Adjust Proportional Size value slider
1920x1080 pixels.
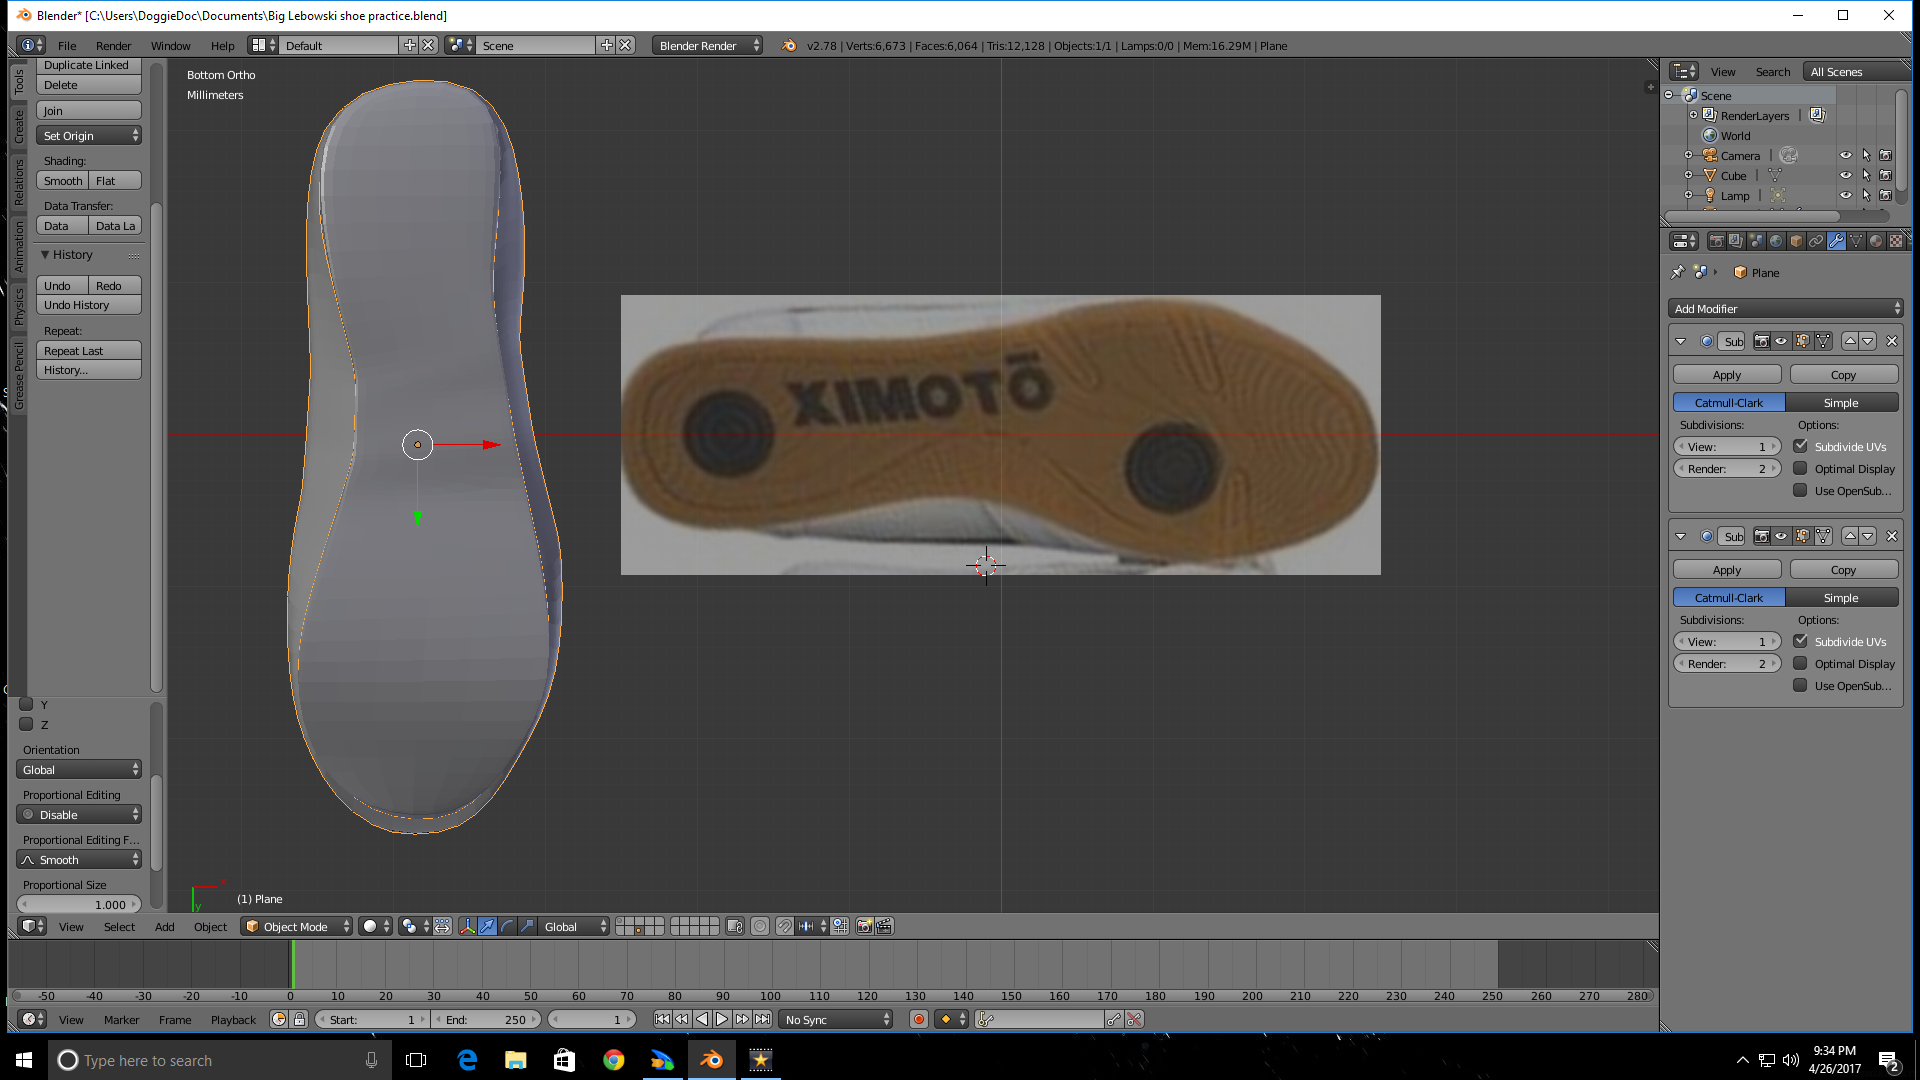(79, 904)
